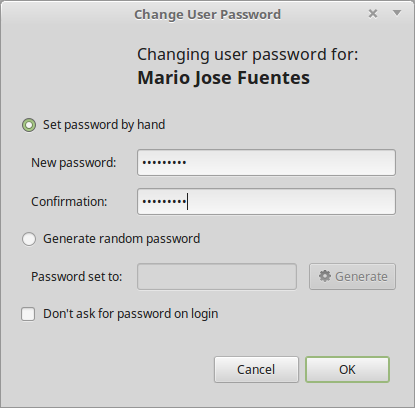This screenshot has height=408, width=415.
Task: Select the Set password by hand radio button
Action: [29, 125]
